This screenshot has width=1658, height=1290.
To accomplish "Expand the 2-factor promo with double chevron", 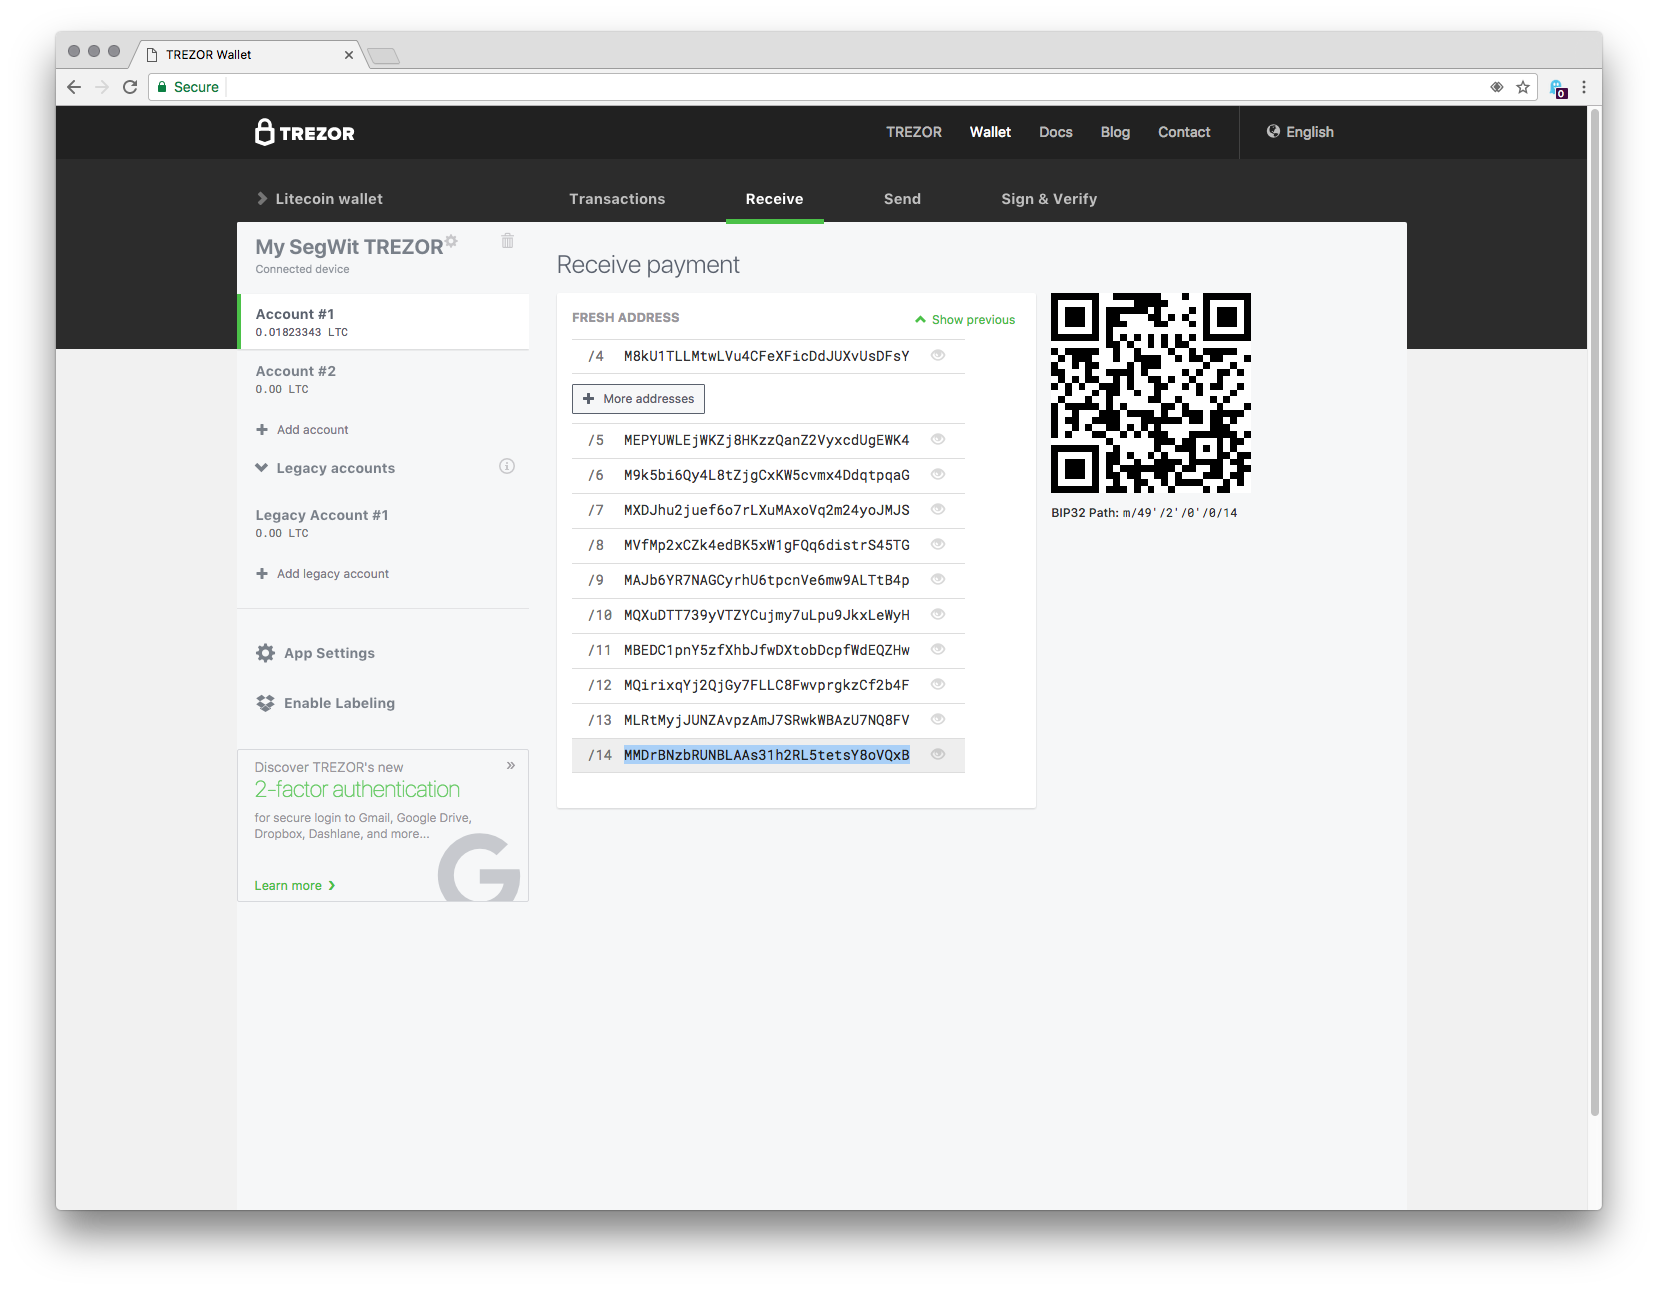I will coord(511,766).
